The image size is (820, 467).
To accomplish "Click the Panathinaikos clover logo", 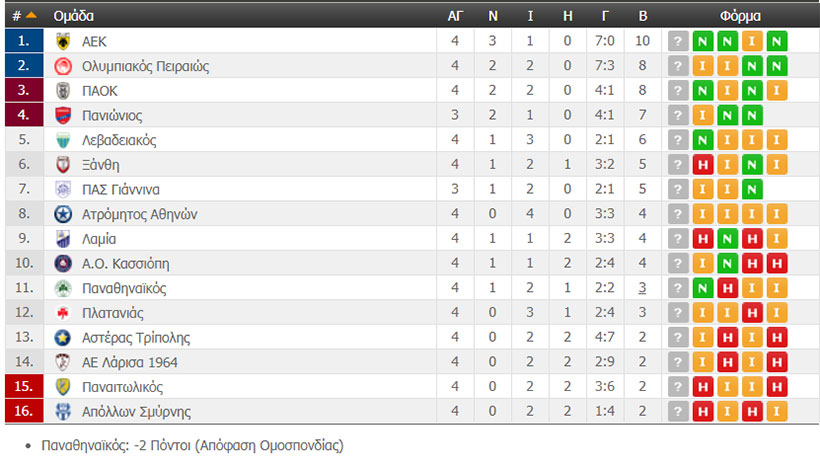I will [63, 288].
